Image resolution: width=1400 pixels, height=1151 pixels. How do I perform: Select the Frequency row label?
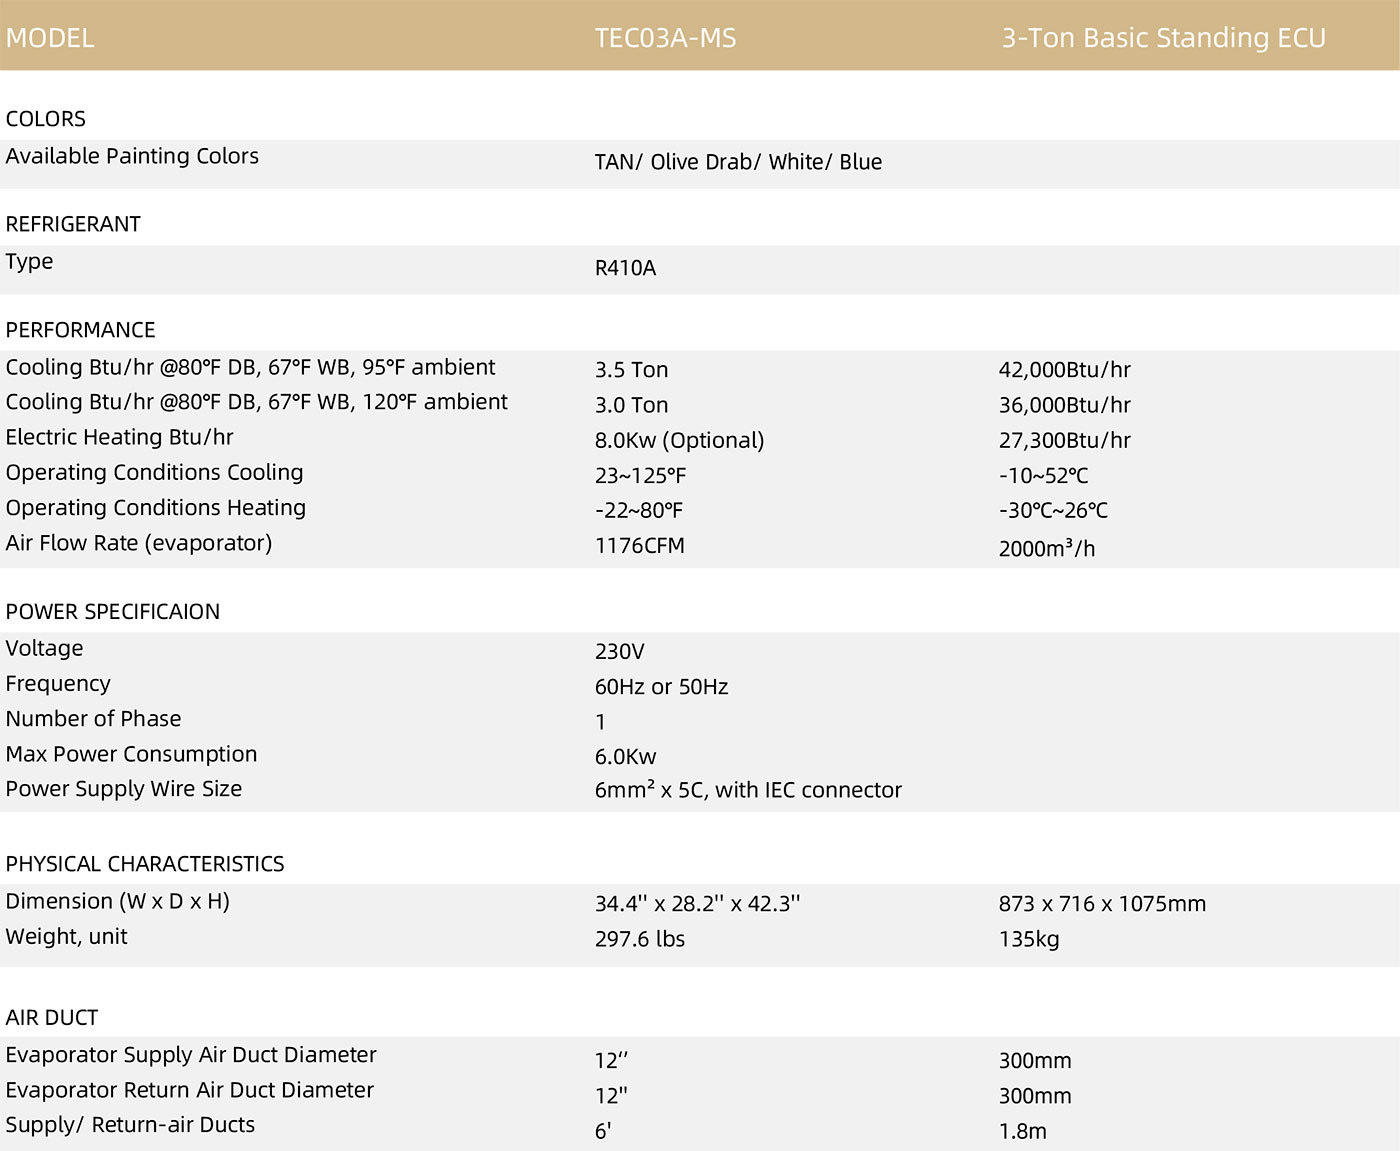click(58, 684)
